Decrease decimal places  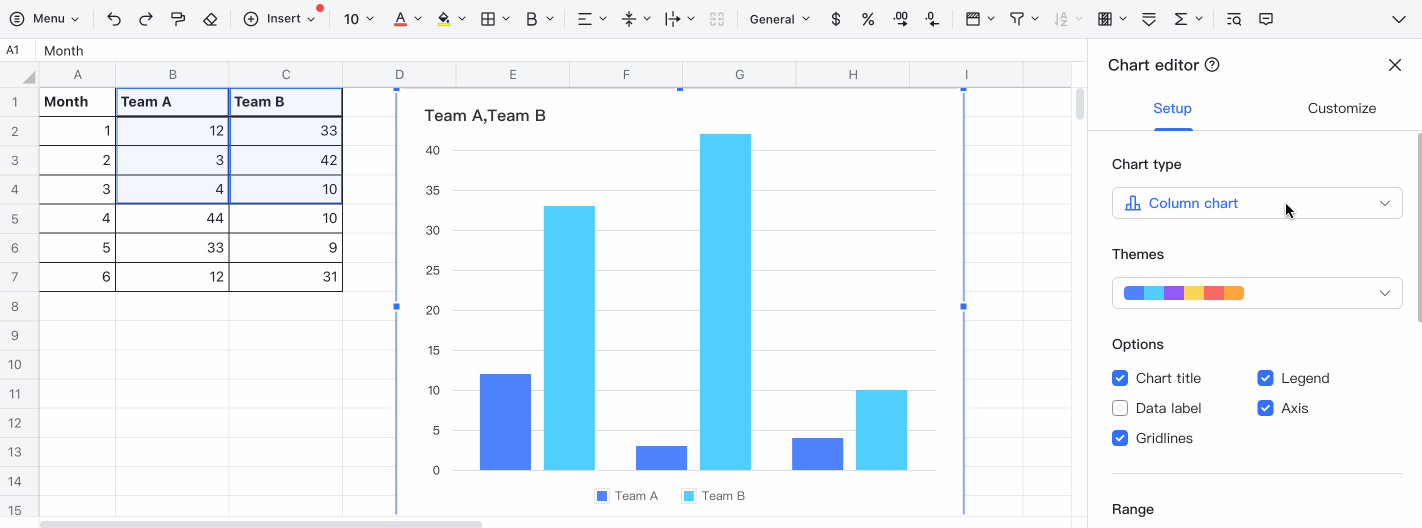click(x=932, y=19)
